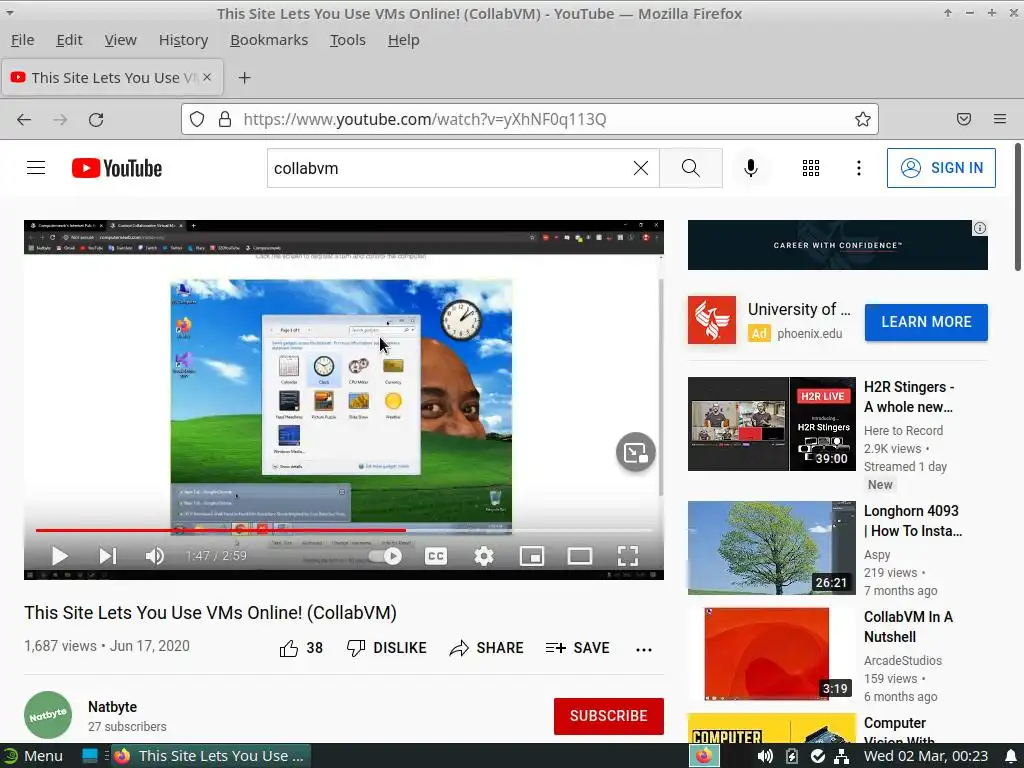Share the video

tap(487, 648)
